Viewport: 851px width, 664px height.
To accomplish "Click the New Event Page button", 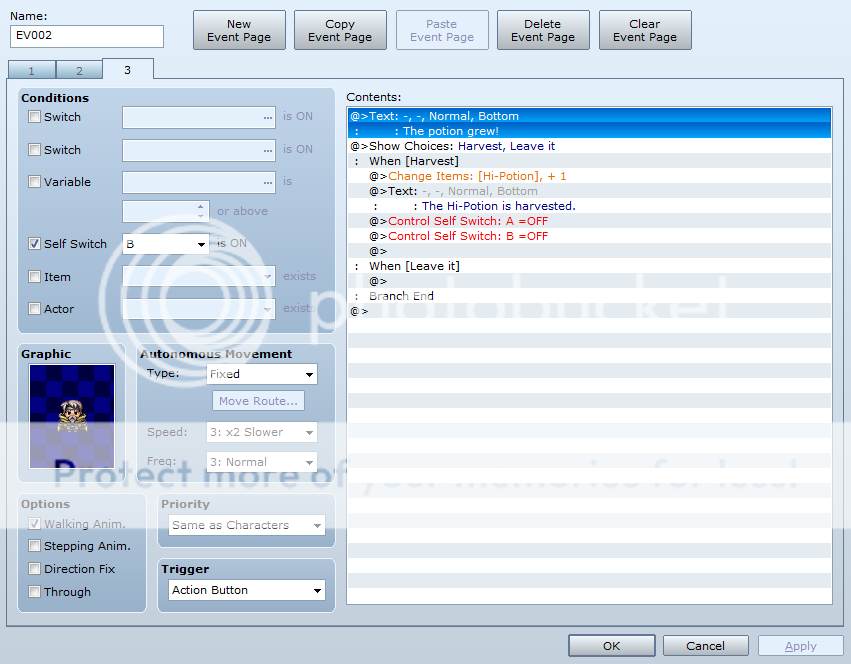I will point(239,30).
